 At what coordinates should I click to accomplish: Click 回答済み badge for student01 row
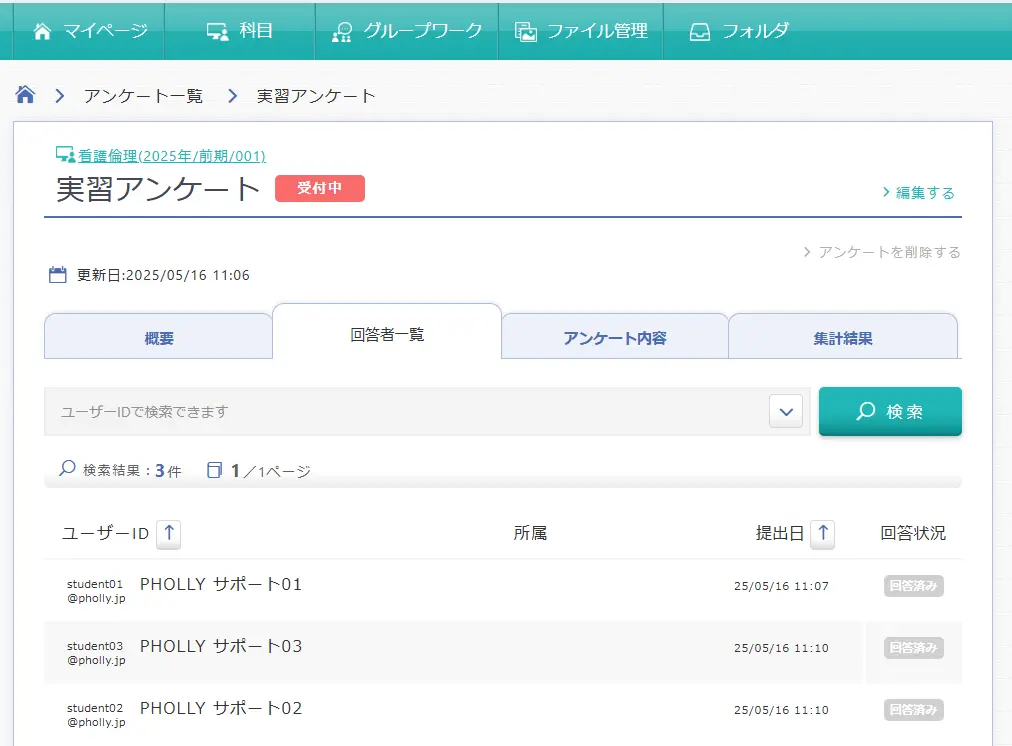pos(914,586)
